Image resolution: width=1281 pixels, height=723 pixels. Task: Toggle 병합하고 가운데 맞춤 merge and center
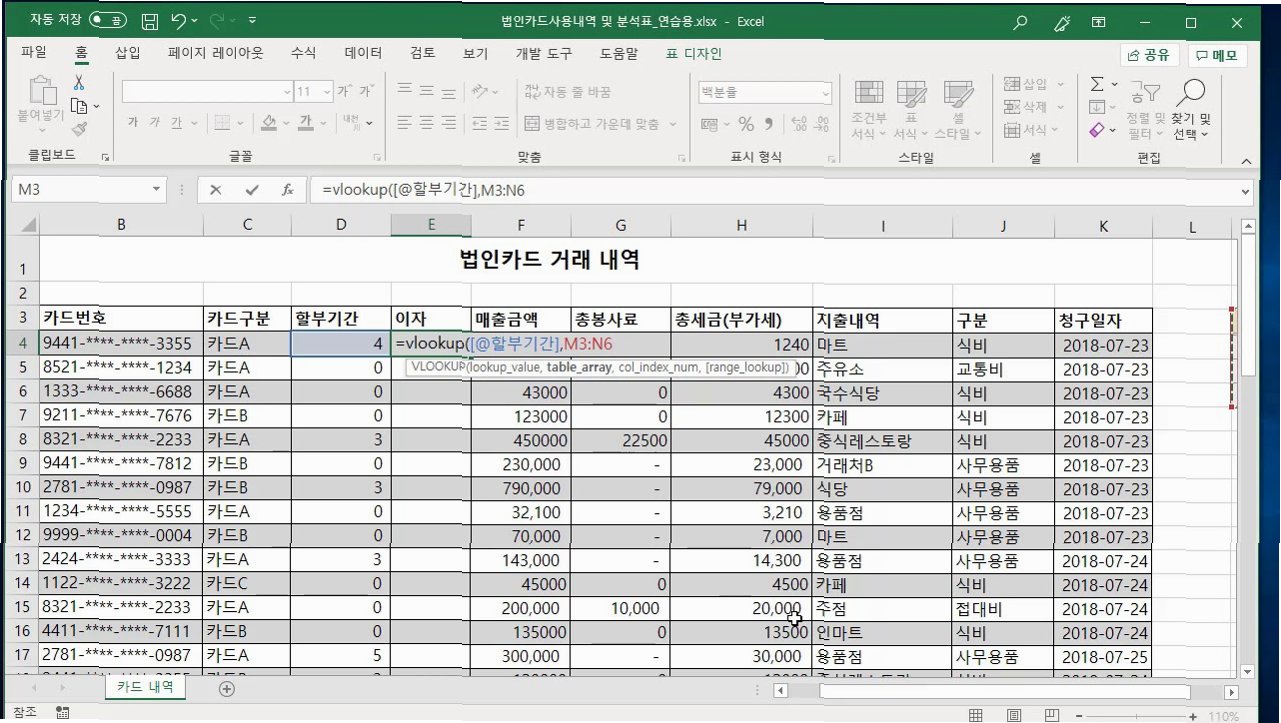point(592,124)
